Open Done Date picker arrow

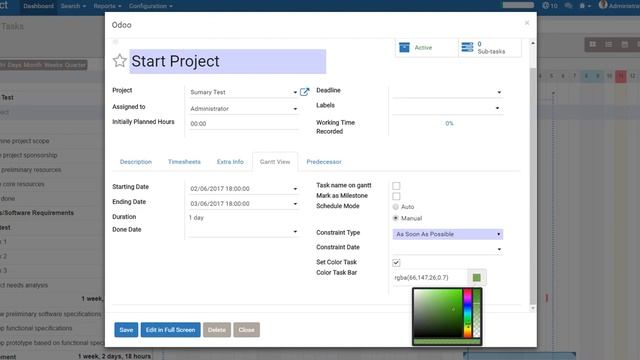(295, 231)
